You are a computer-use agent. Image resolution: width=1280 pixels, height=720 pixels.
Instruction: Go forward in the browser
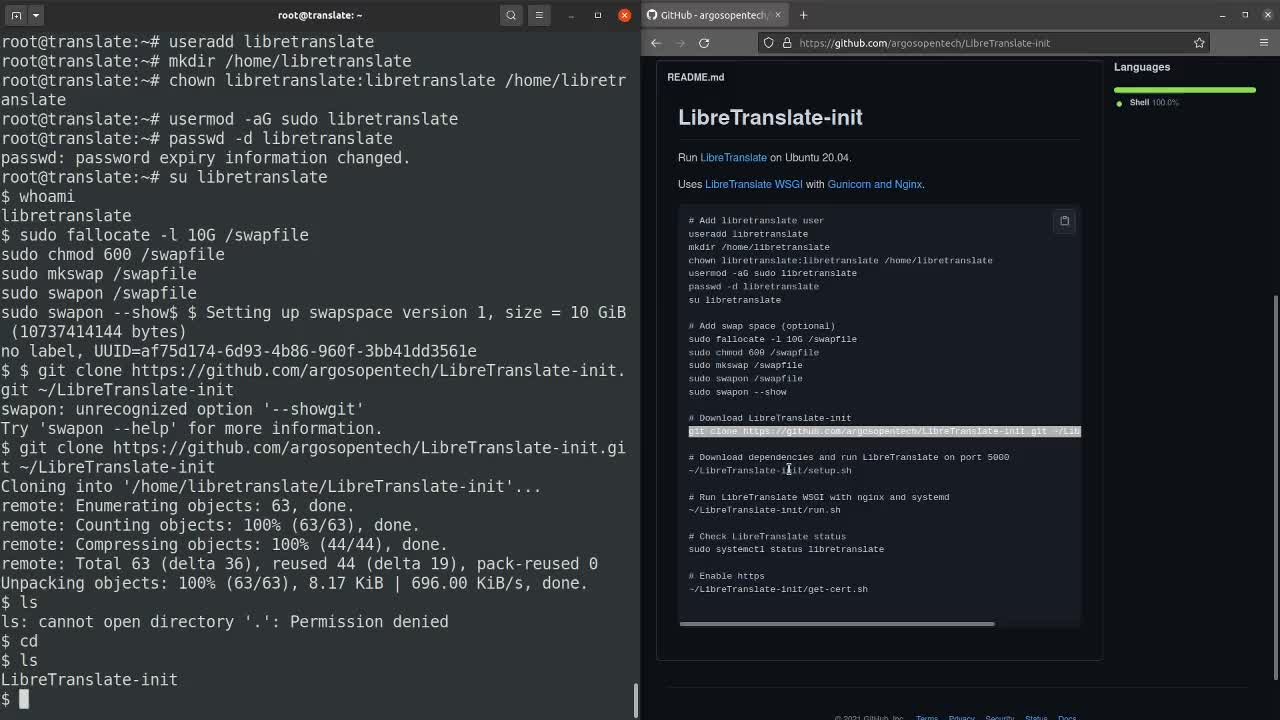680,43
